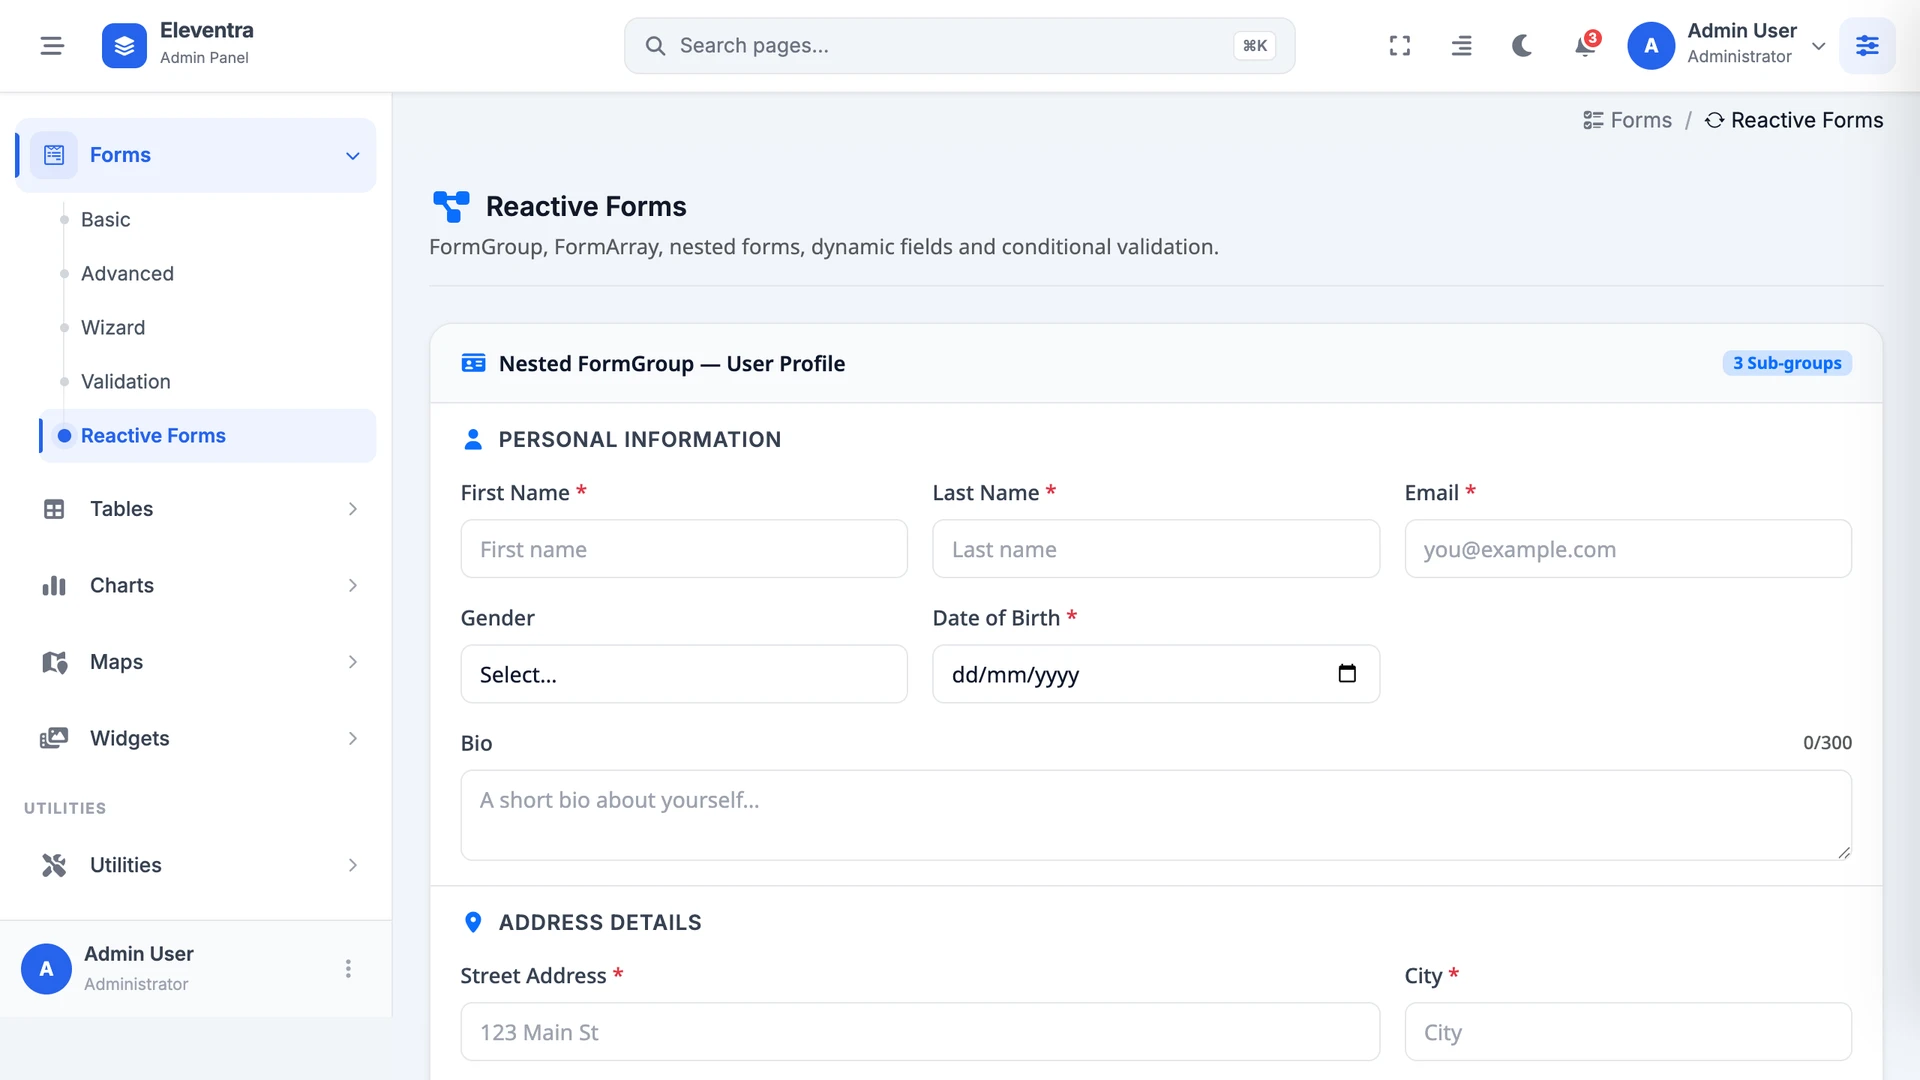The height and width of the screenshot is (1080, 1920).
Task: Open the notifications bell
Action: coord(1585,46)
